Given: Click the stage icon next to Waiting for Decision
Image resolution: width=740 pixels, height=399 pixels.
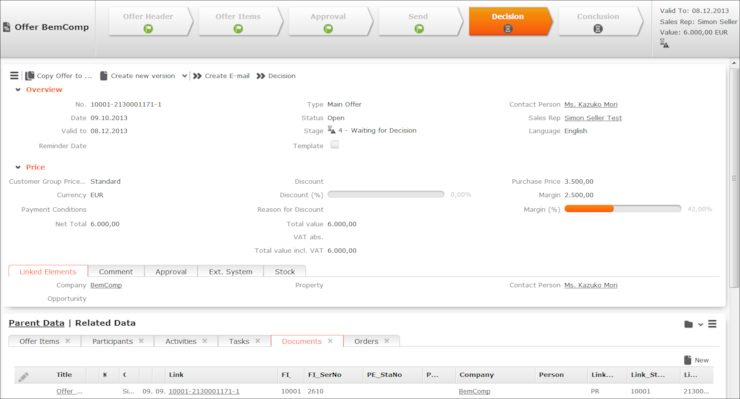Looking at the screenshot, I should [x=332, y=130].
